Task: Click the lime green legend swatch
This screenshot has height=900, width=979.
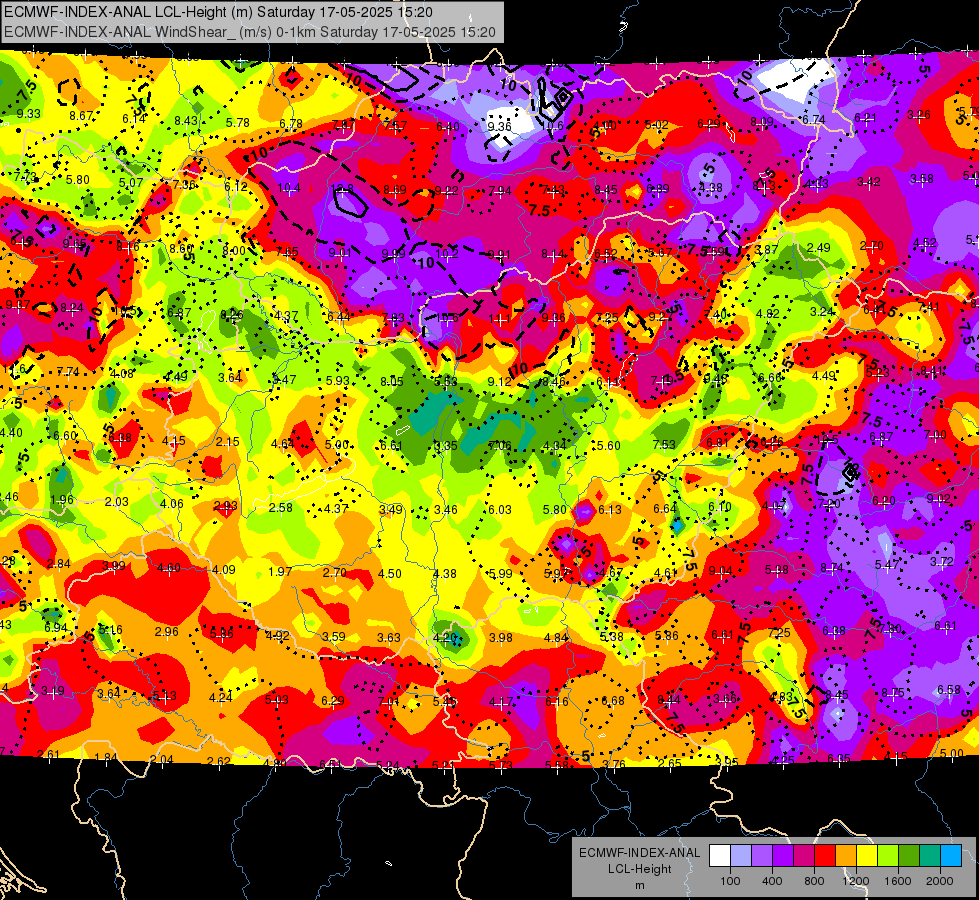Action: [x=888, y=856]
